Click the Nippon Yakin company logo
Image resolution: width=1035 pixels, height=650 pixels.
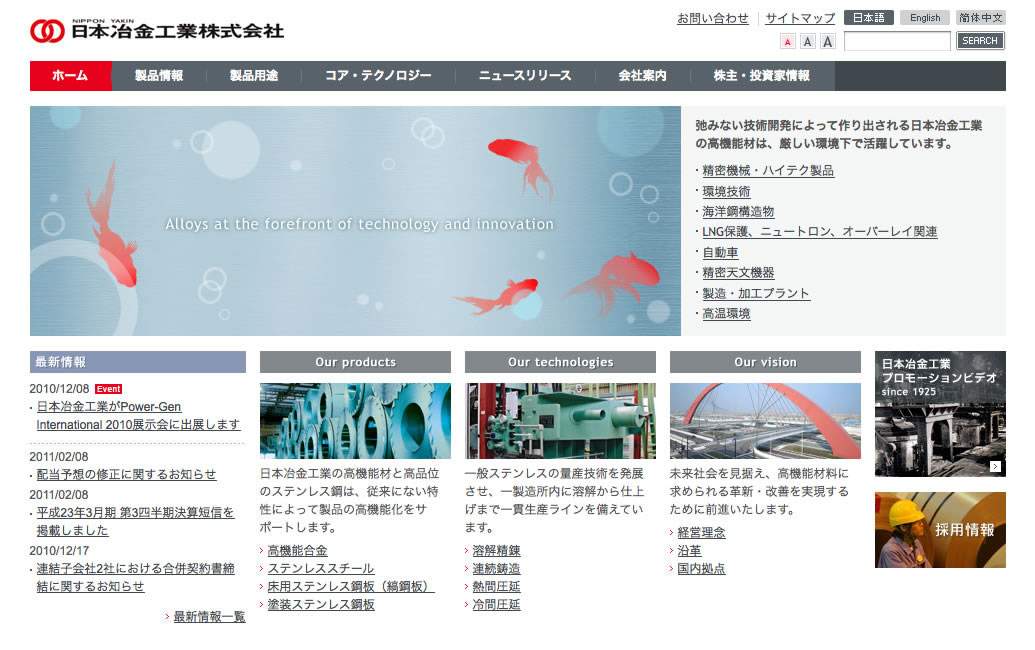click(x=157, y=30)
